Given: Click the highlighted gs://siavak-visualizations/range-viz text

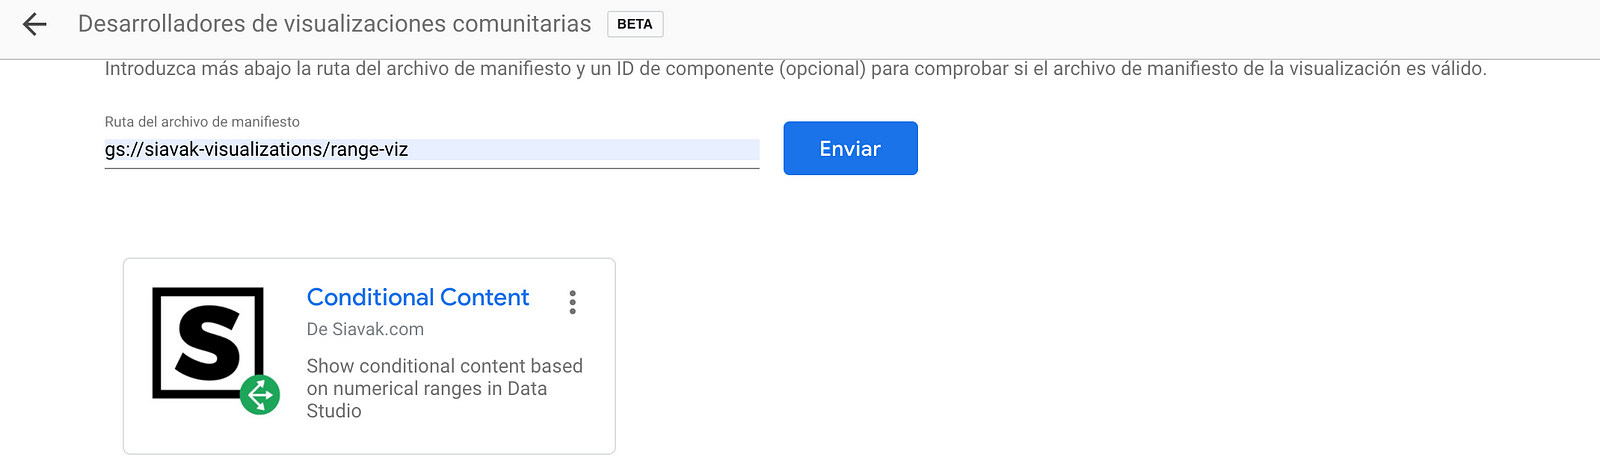Looking at the screenshot, I should tap(257, 150).
